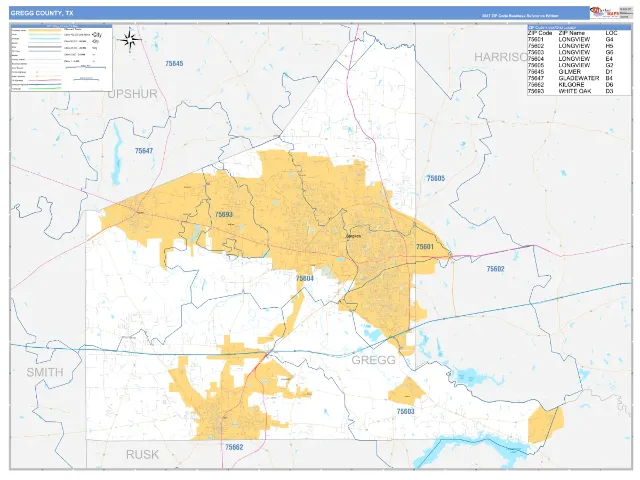
Task: Select GLADEWATER in the ZIP index table
Action: [579, 78]
